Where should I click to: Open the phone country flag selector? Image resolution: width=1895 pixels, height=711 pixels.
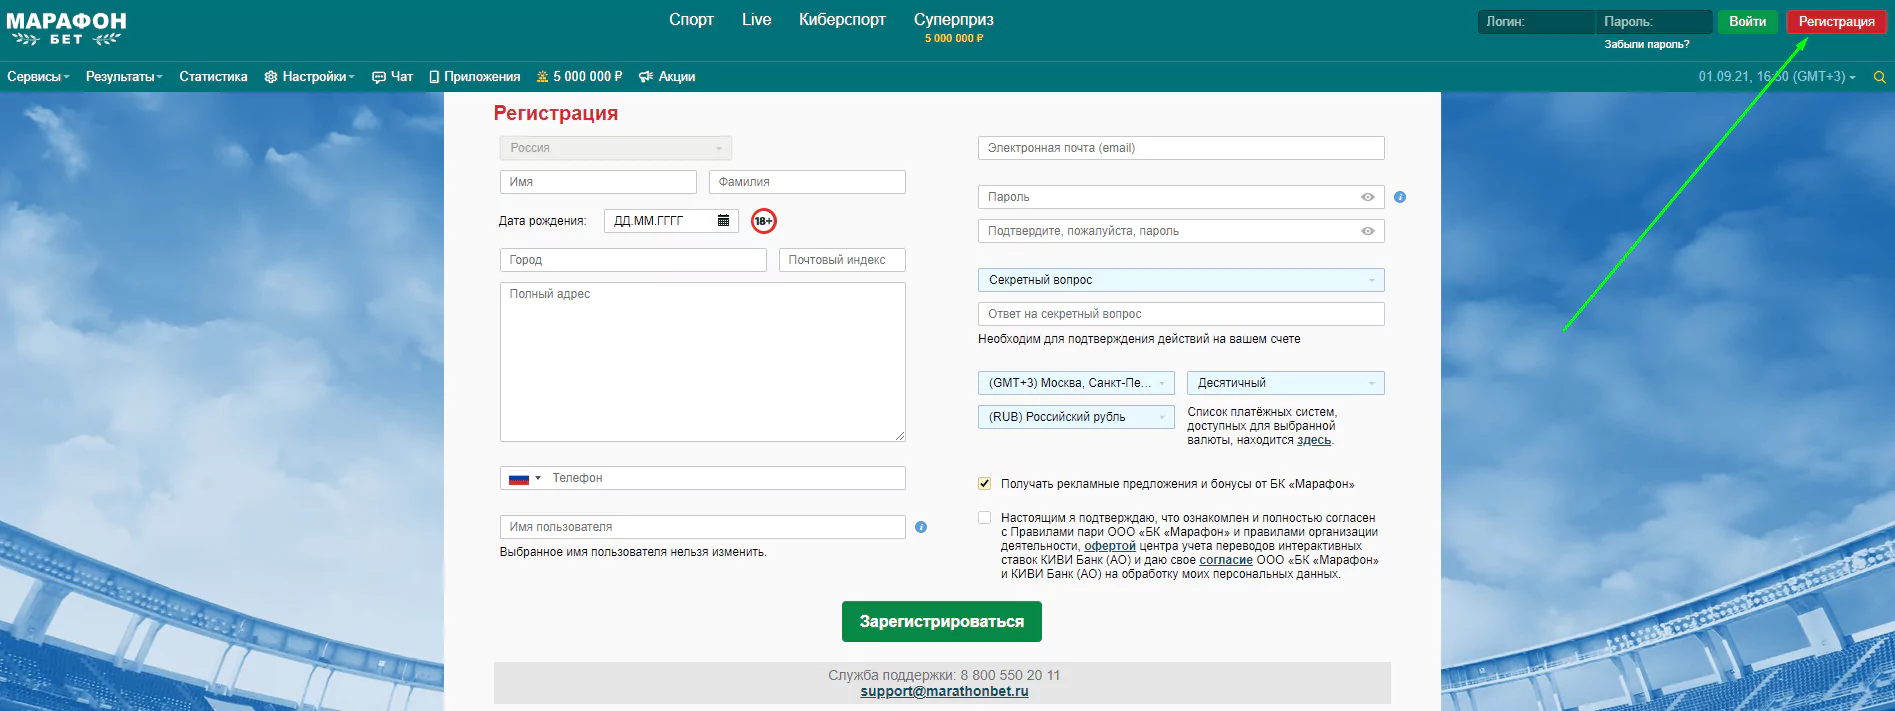(524, 478)
